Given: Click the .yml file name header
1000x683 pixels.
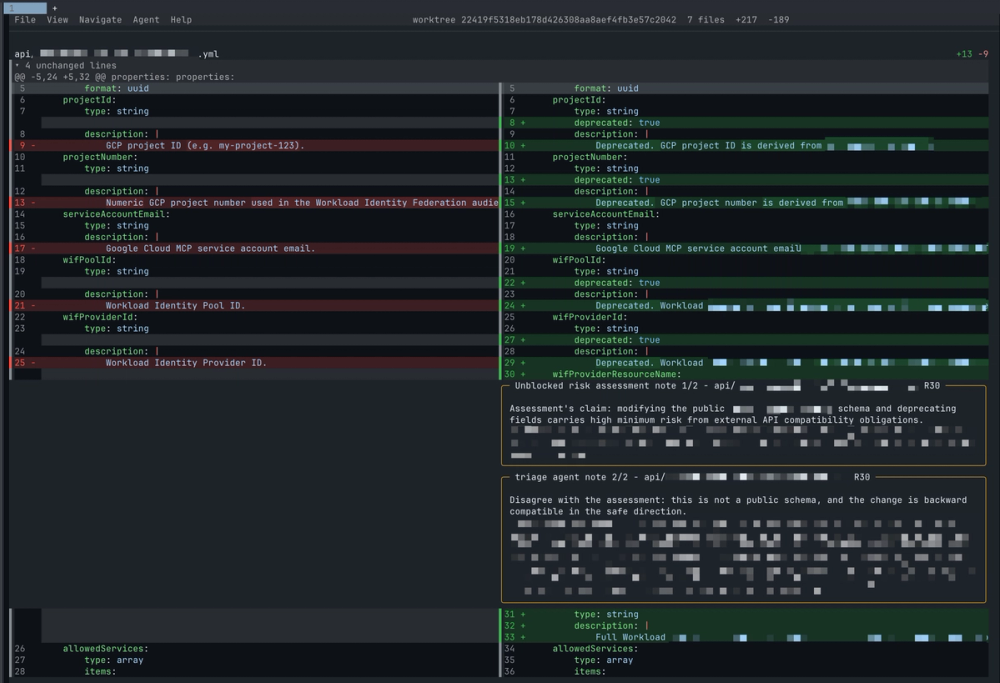Looking at the screenshot, I should point(117,54).
